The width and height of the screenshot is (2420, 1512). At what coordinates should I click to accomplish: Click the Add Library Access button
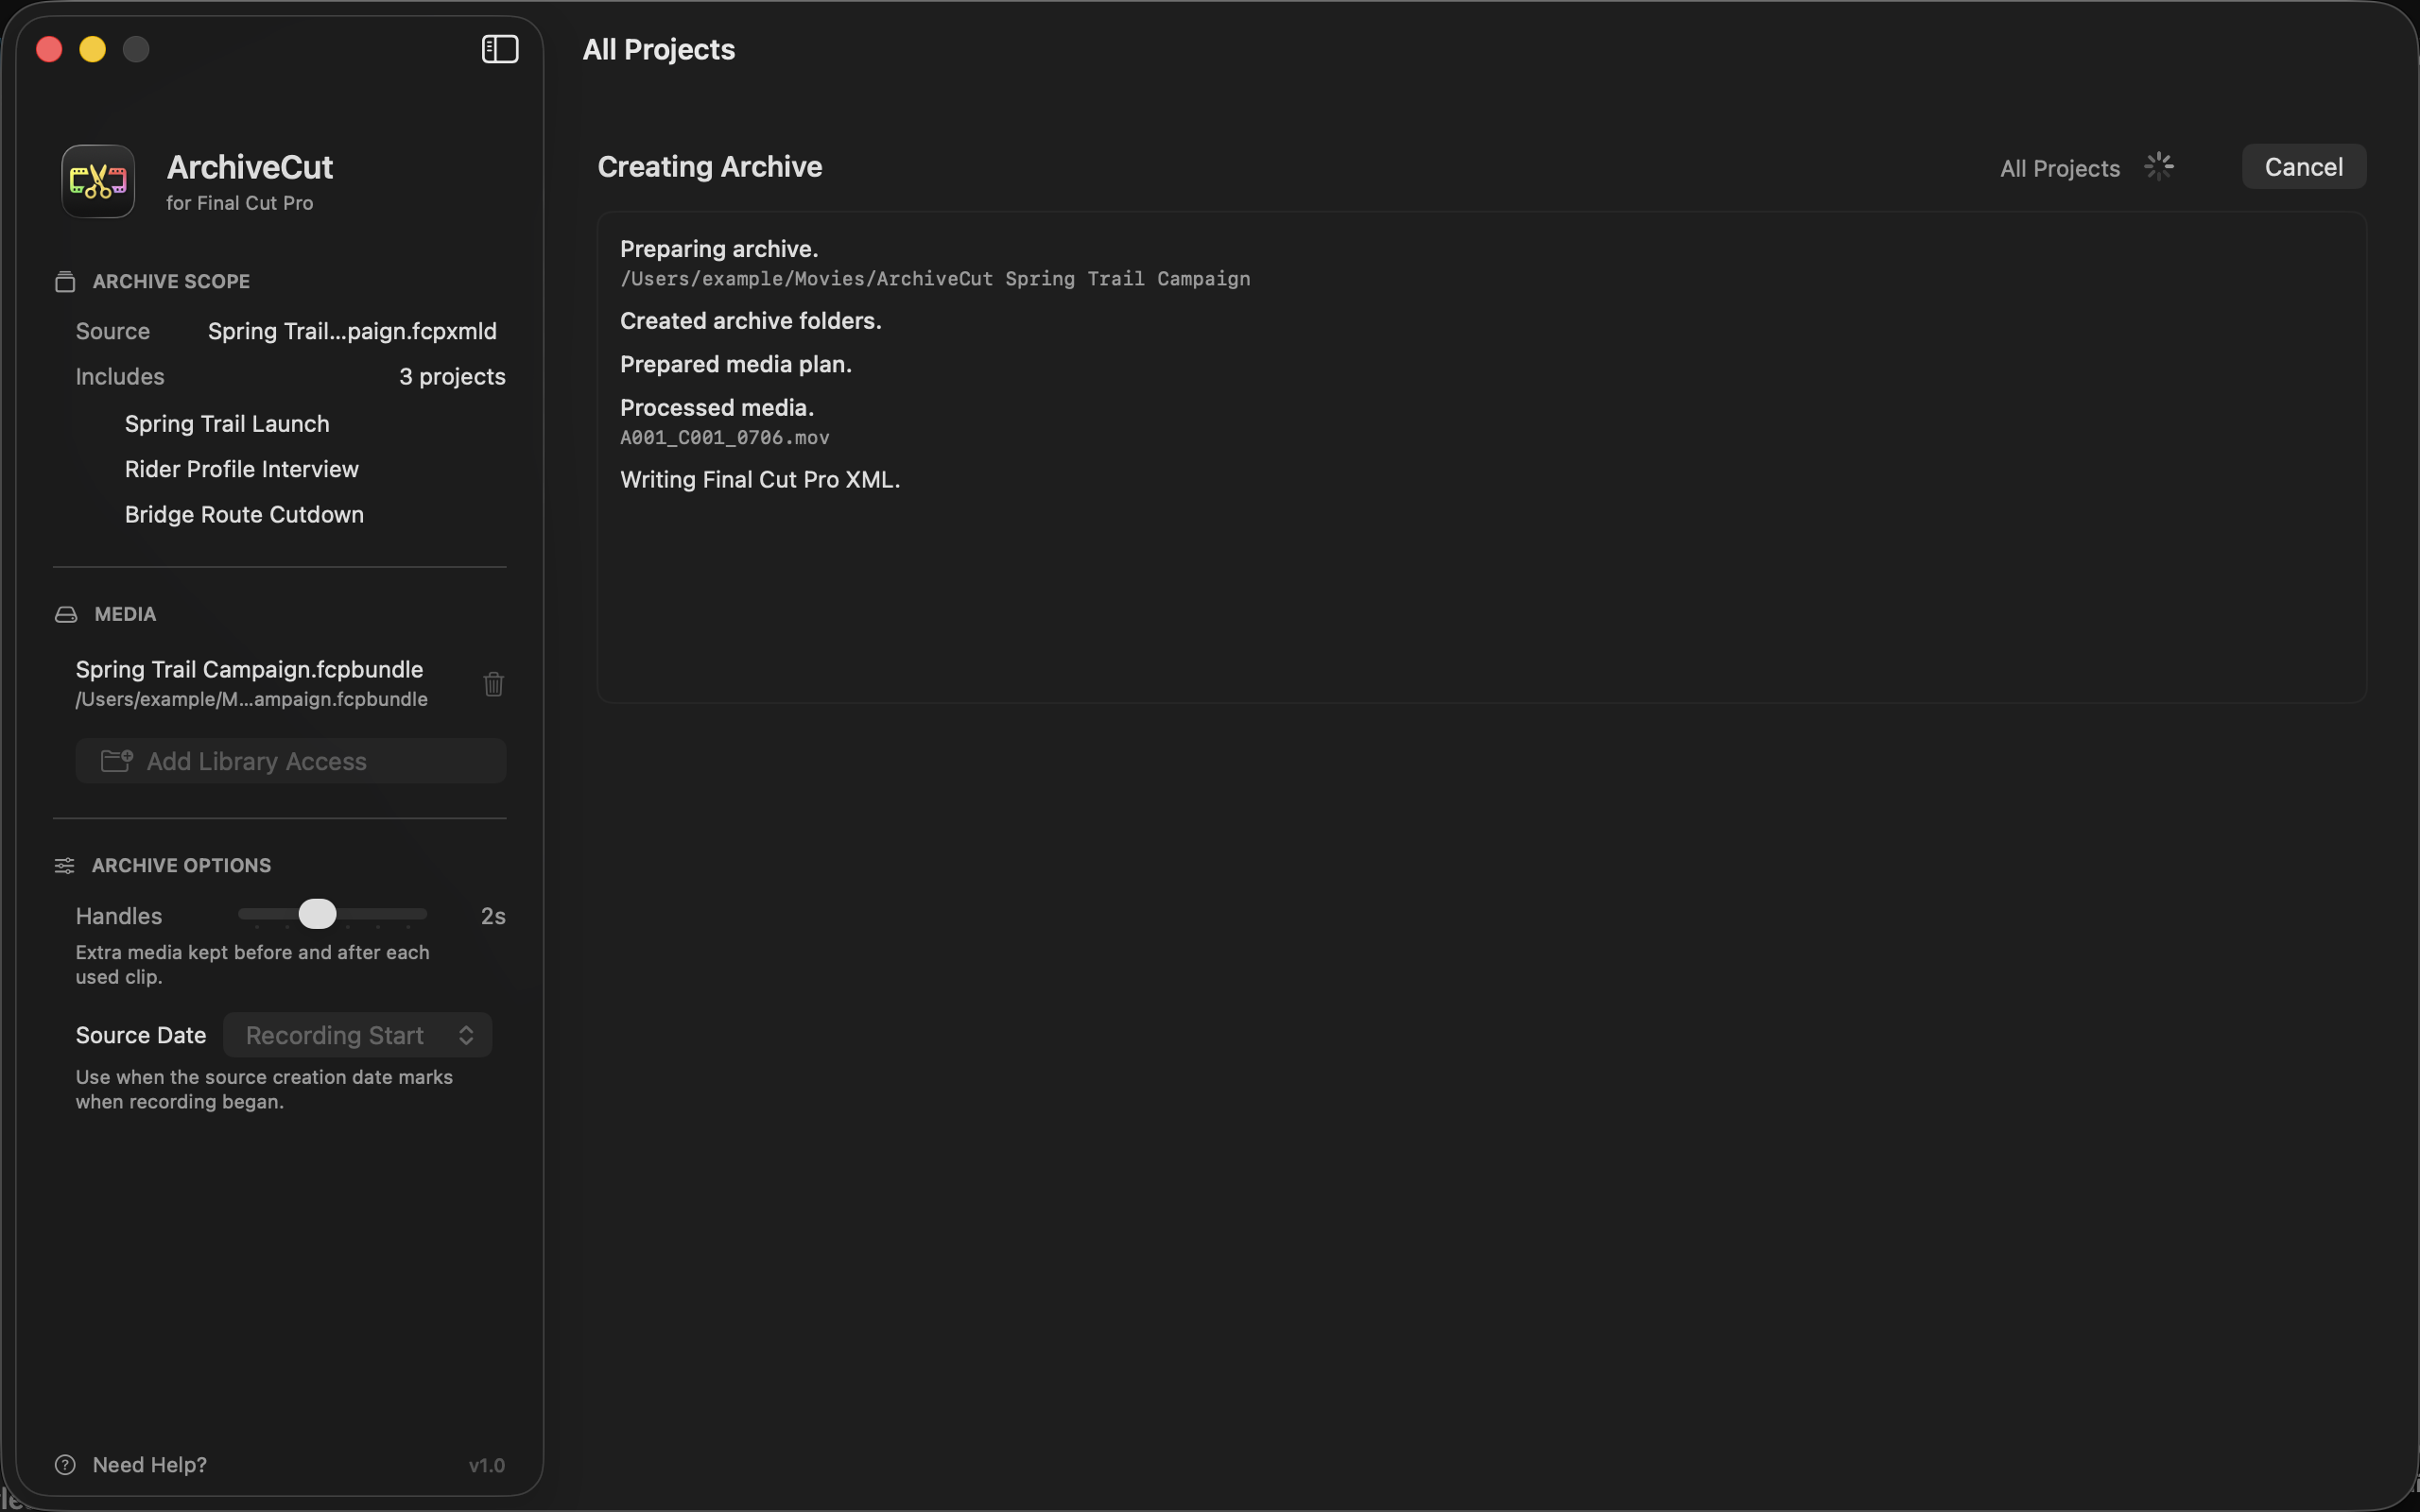coord(291,761)
